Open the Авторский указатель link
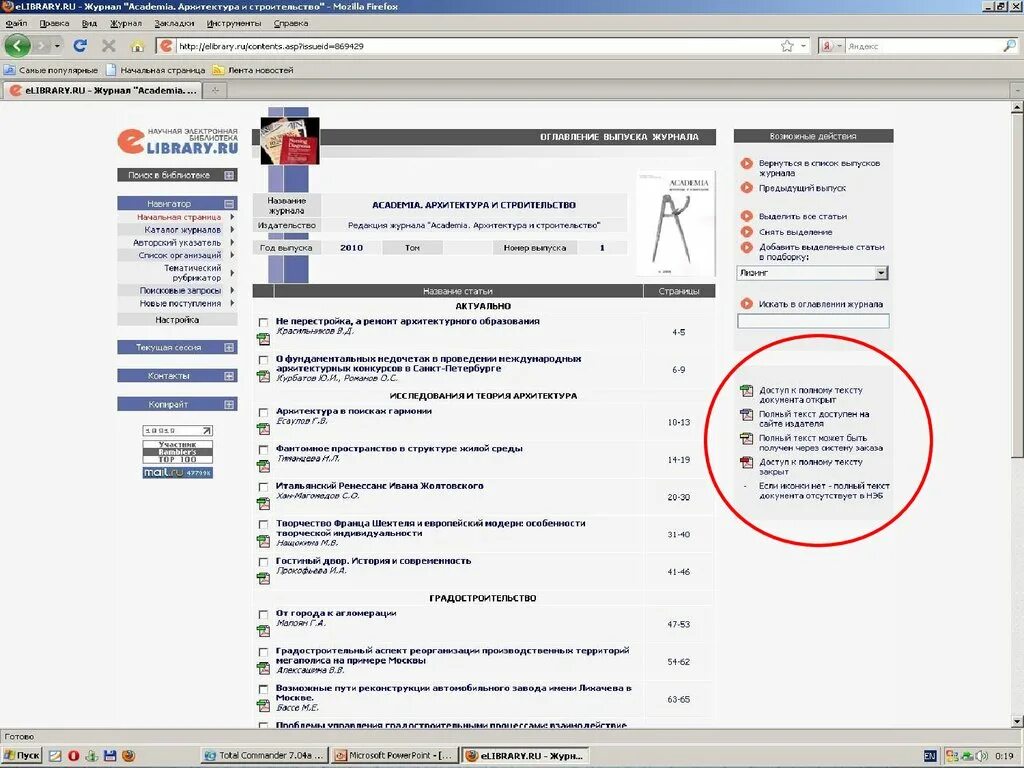Viewport: 1024px width, 768px height. click(x=177, y=242)
